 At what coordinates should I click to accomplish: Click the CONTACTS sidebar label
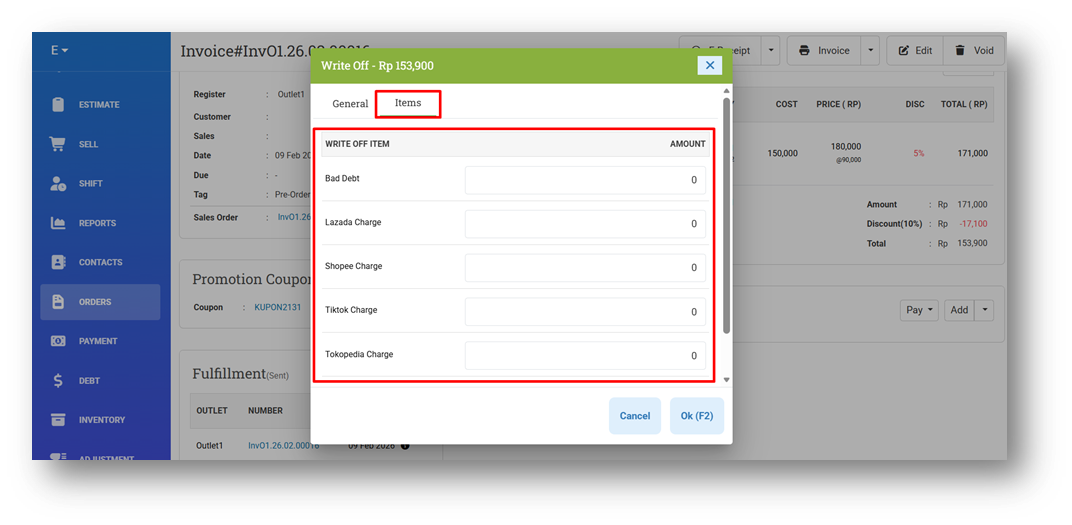pyautogui.click(x=100, y=262)
